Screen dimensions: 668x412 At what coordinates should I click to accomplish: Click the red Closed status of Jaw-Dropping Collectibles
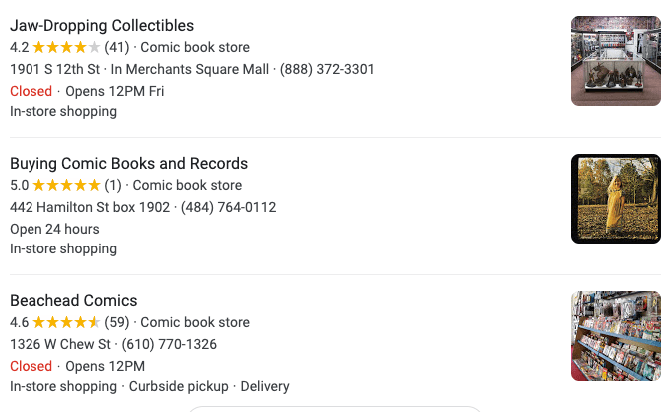pyautogui.click(x=31, y=91)
